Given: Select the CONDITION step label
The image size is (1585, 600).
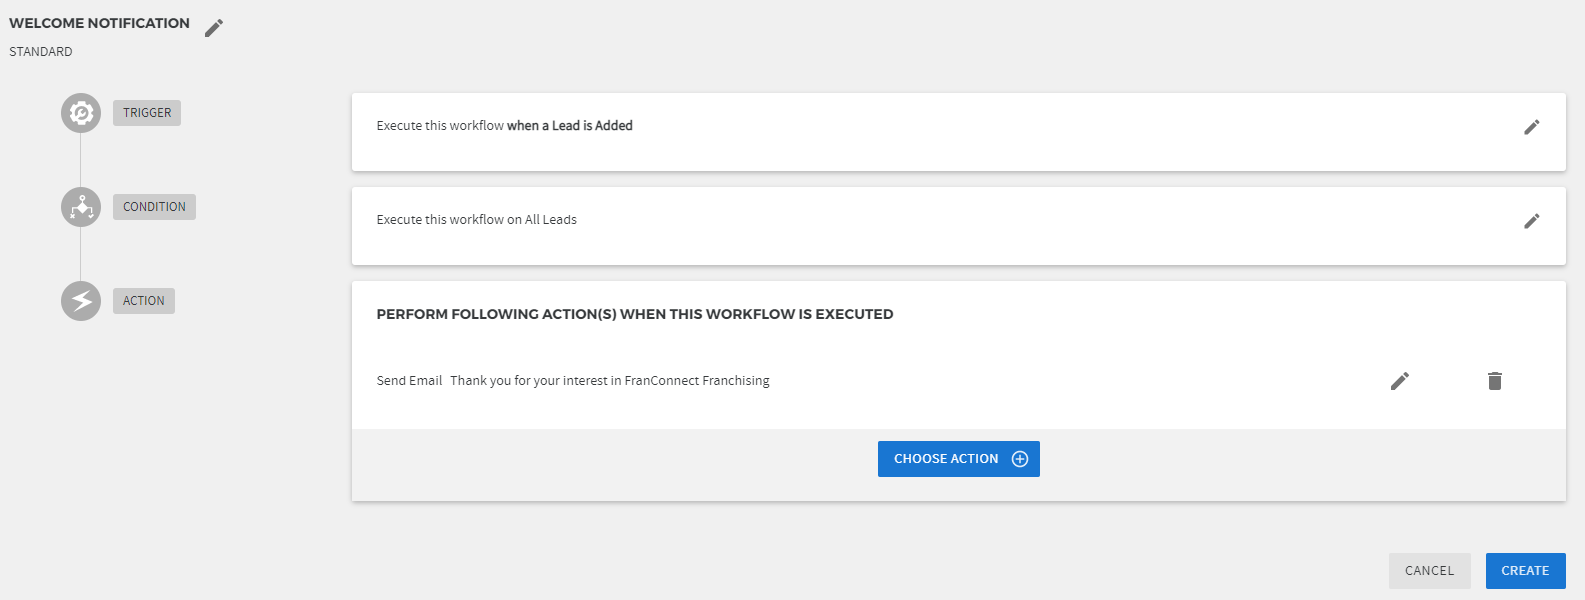Looking at the screenshot, I should (154, 207).
